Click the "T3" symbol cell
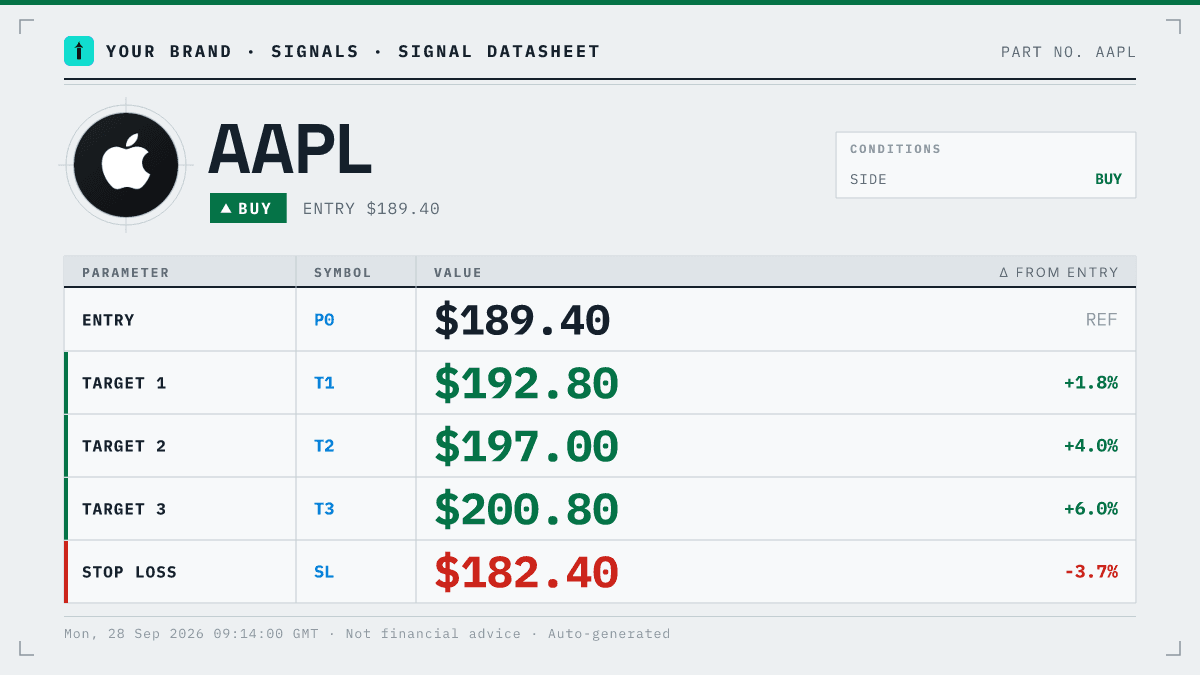Image resolution: width=1200 pixels, height=675 pixels. pyautogui.click(x=324, y=509)
